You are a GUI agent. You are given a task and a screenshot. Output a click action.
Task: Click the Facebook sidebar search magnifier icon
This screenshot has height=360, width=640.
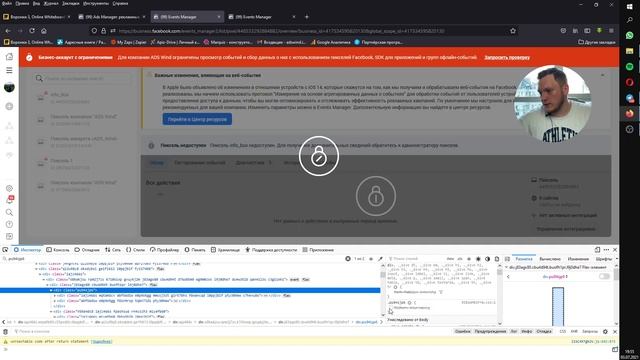coord(9,212)
